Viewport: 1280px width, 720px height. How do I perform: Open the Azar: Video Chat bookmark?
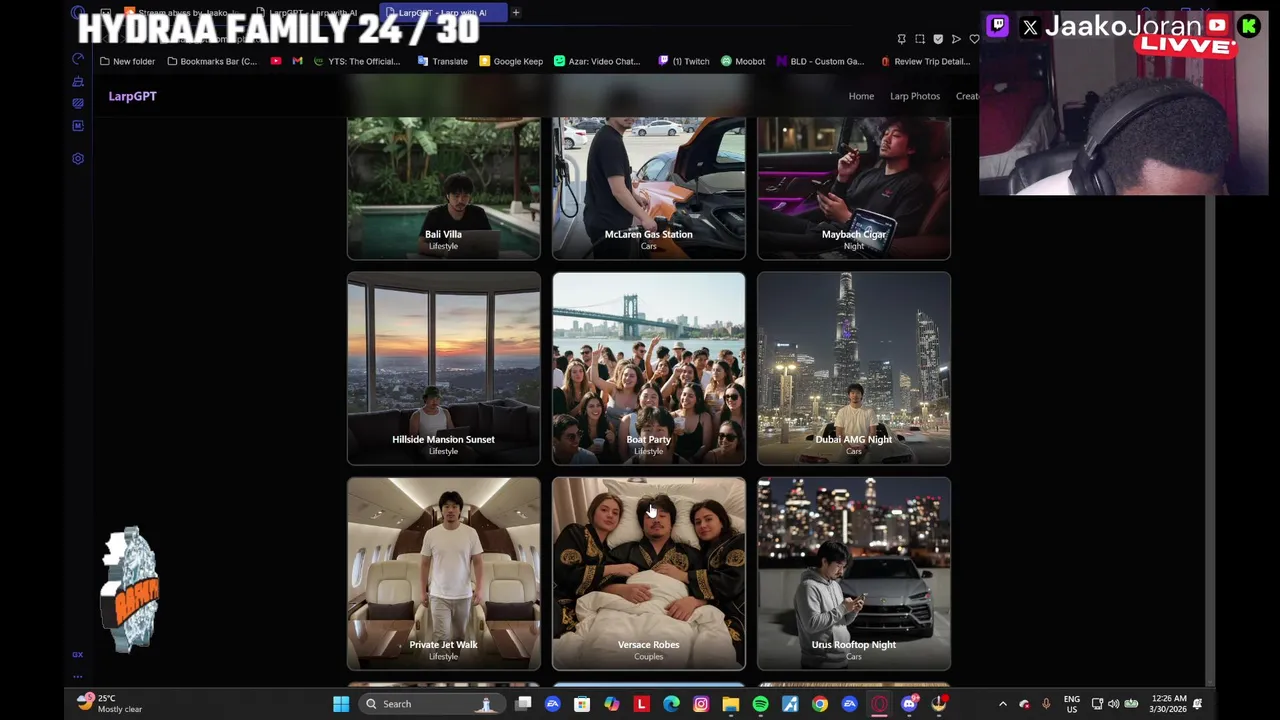pyautogui.click(x=597, y=61)
